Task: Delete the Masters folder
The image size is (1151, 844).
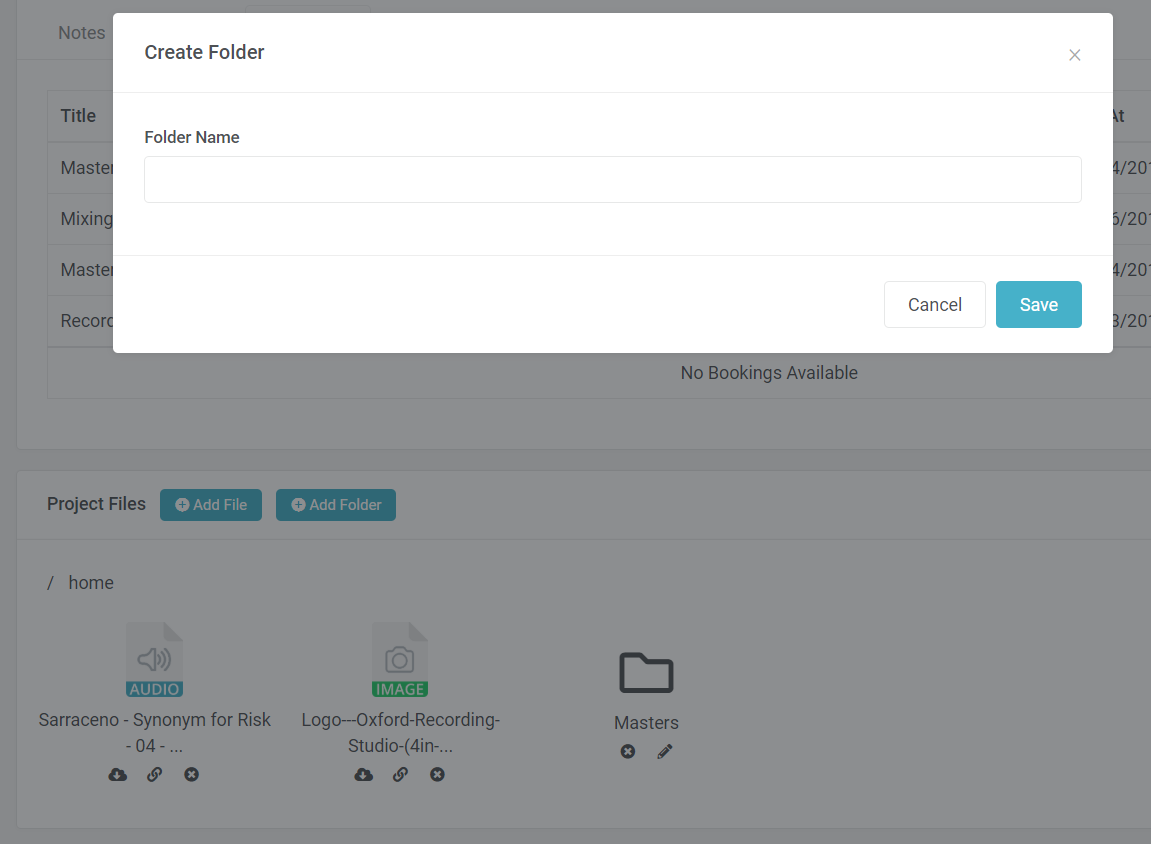Action: pos(628,752)
